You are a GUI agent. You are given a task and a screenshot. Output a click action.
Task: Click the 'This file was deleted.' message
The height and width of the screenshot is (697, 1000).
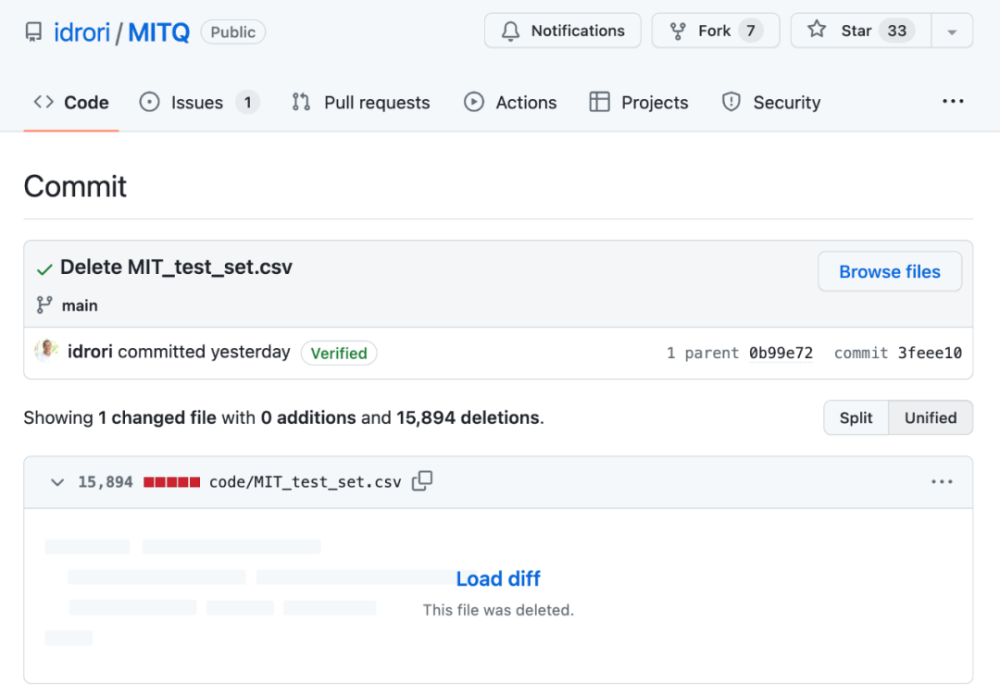point(498,610)
